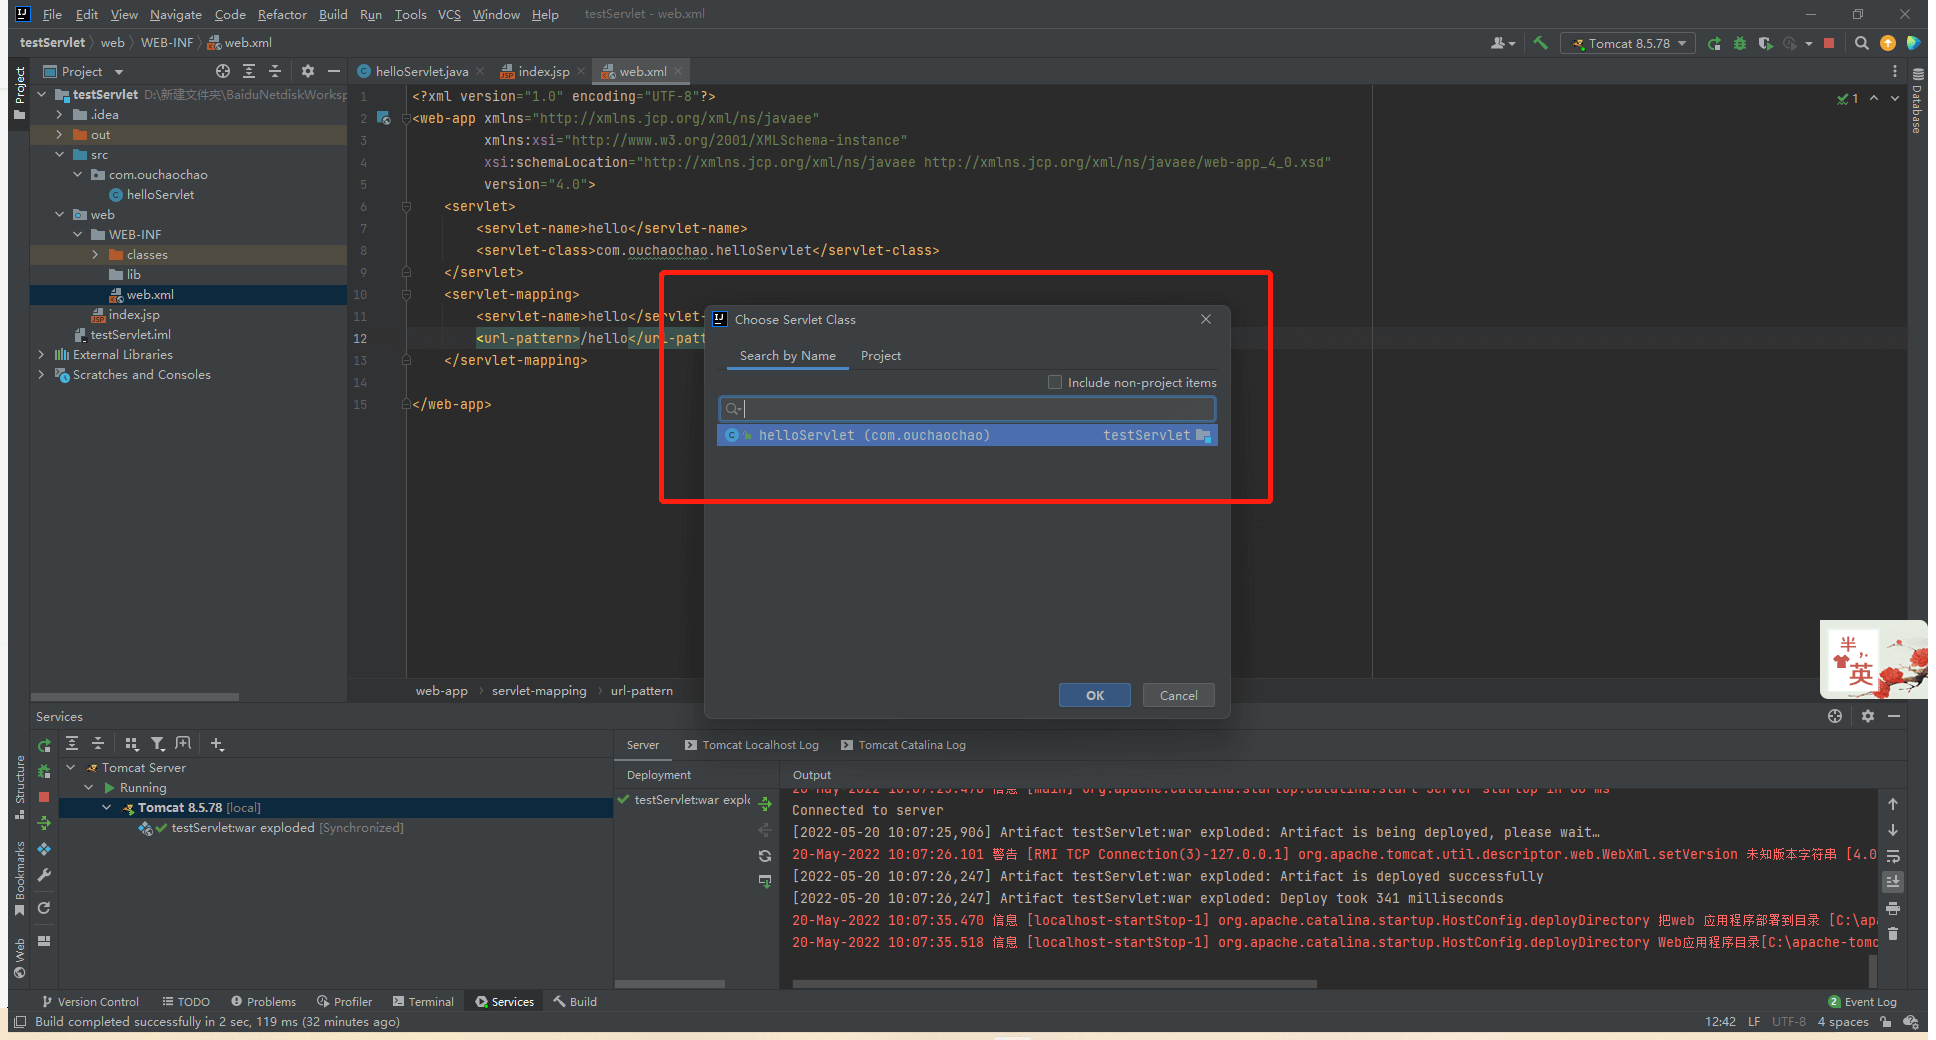
Task: Open the Problems tool window button
Action: 263,1001
